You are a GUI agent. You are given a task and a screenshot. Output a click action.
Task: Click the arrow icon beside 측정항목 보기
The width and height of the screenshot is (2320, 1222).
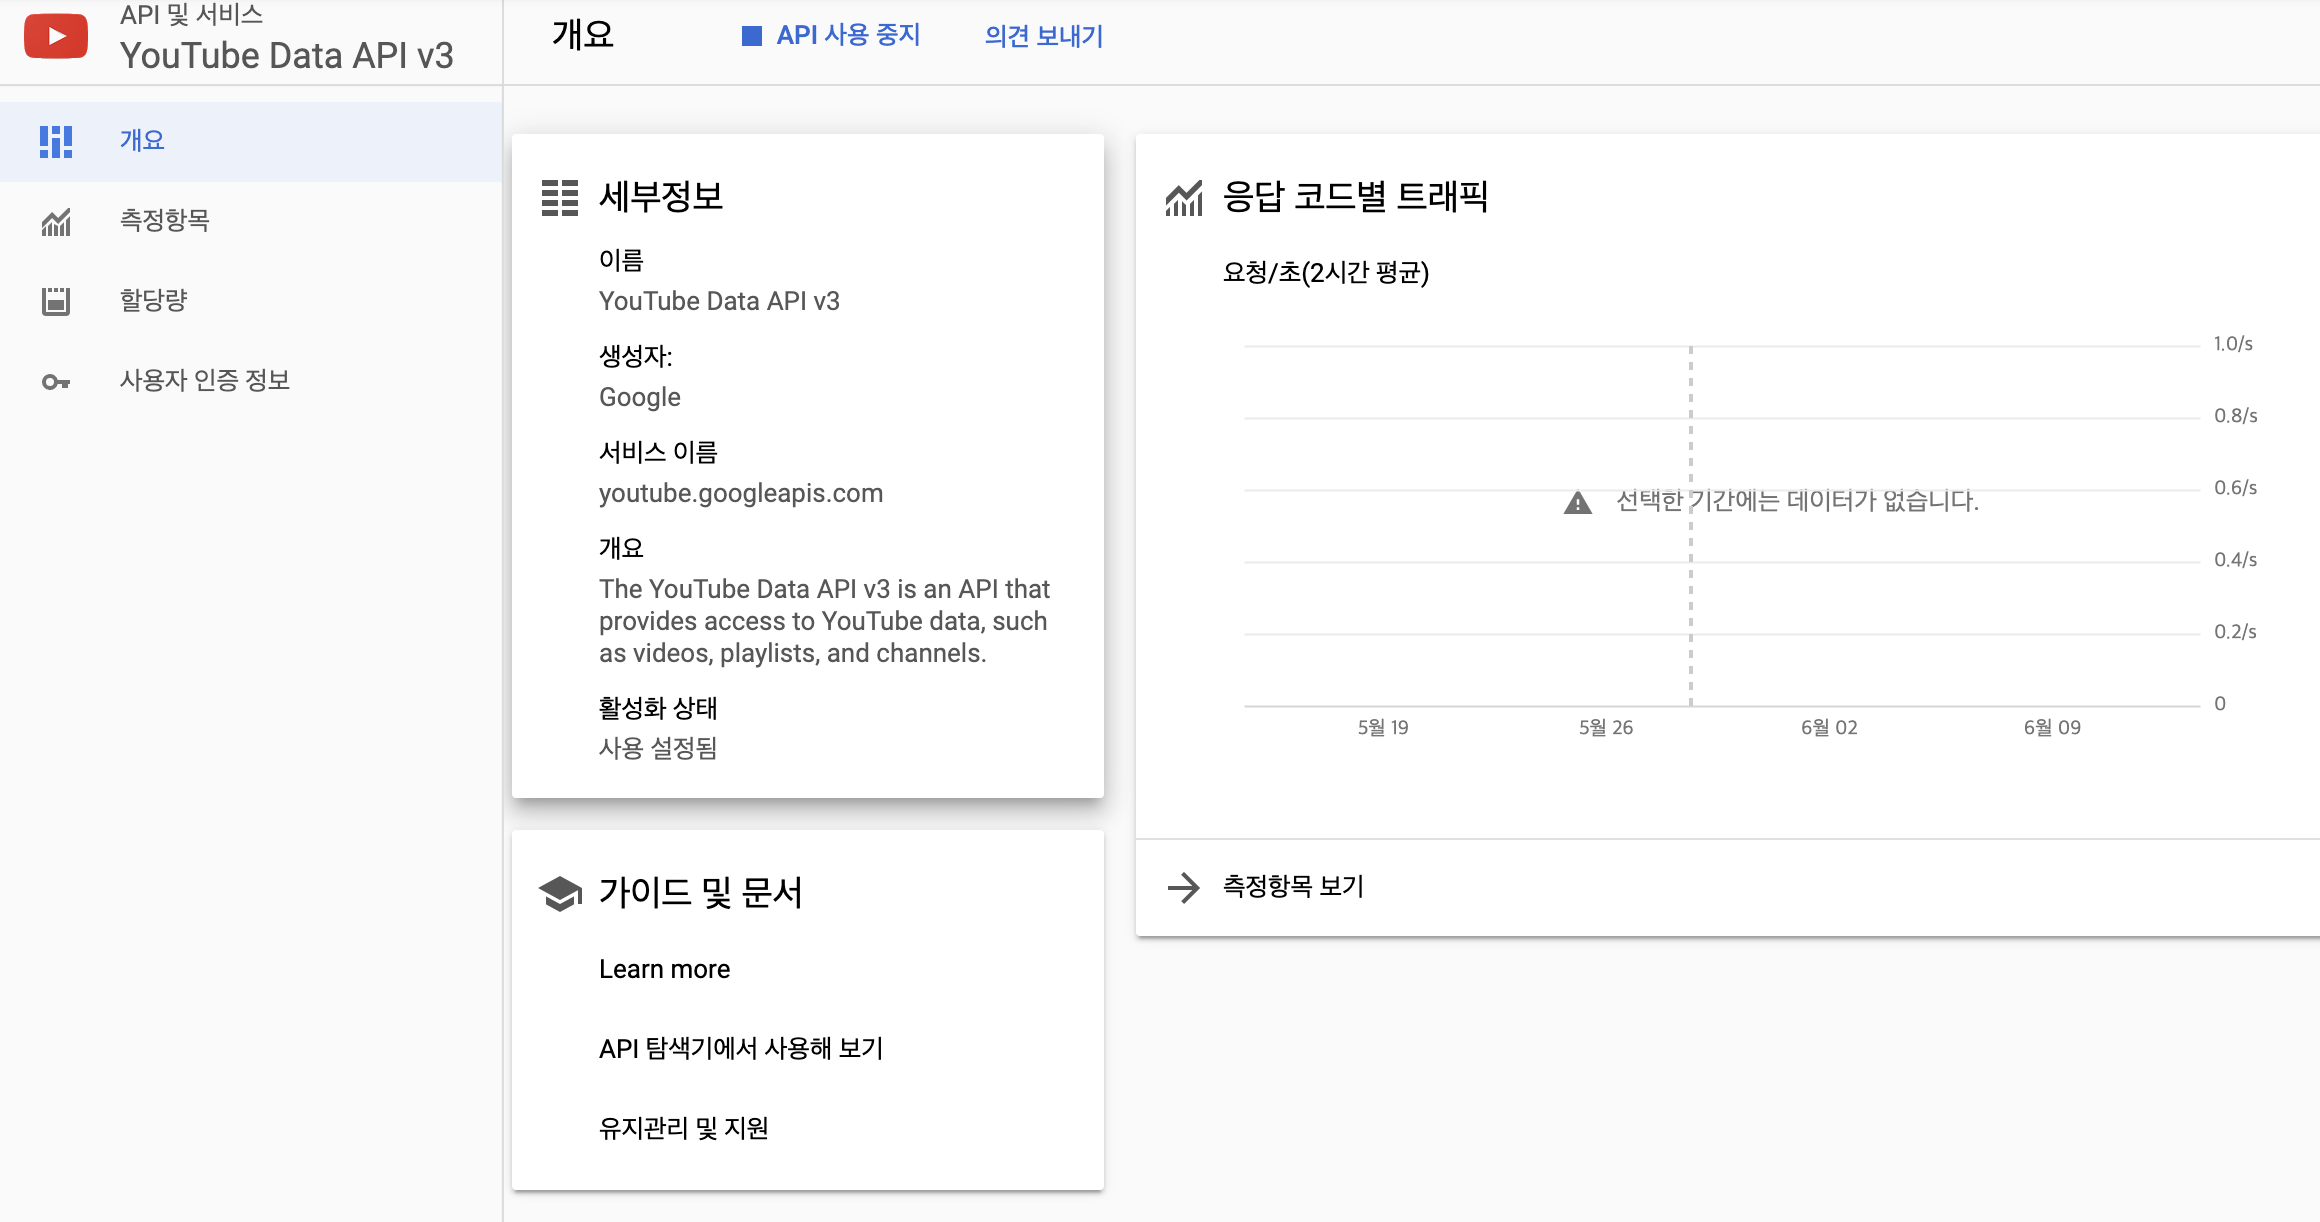[x=1183, y=887]
